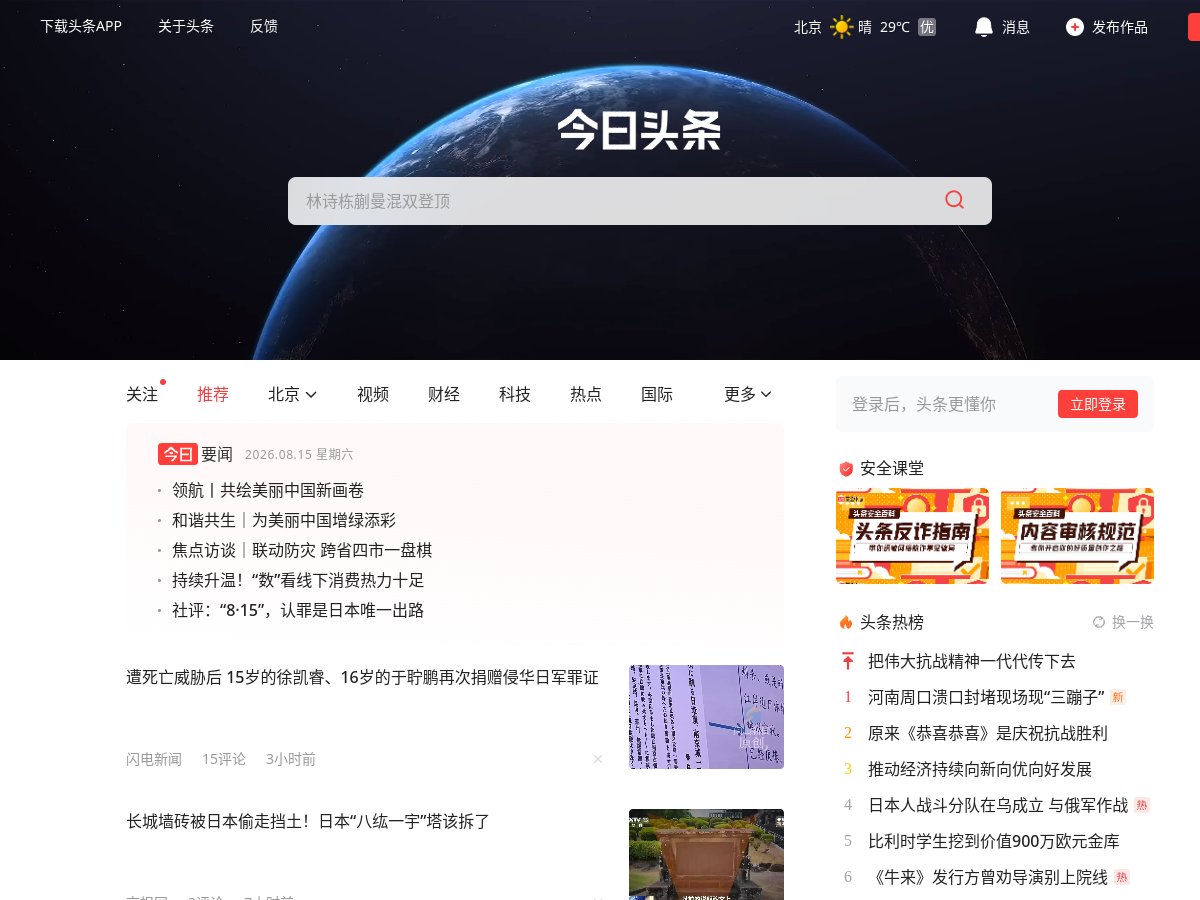The width and height of the screenshot is (1200, 900).
Task: Click source 闪电新闻
Action: click(x=154, y=759)
